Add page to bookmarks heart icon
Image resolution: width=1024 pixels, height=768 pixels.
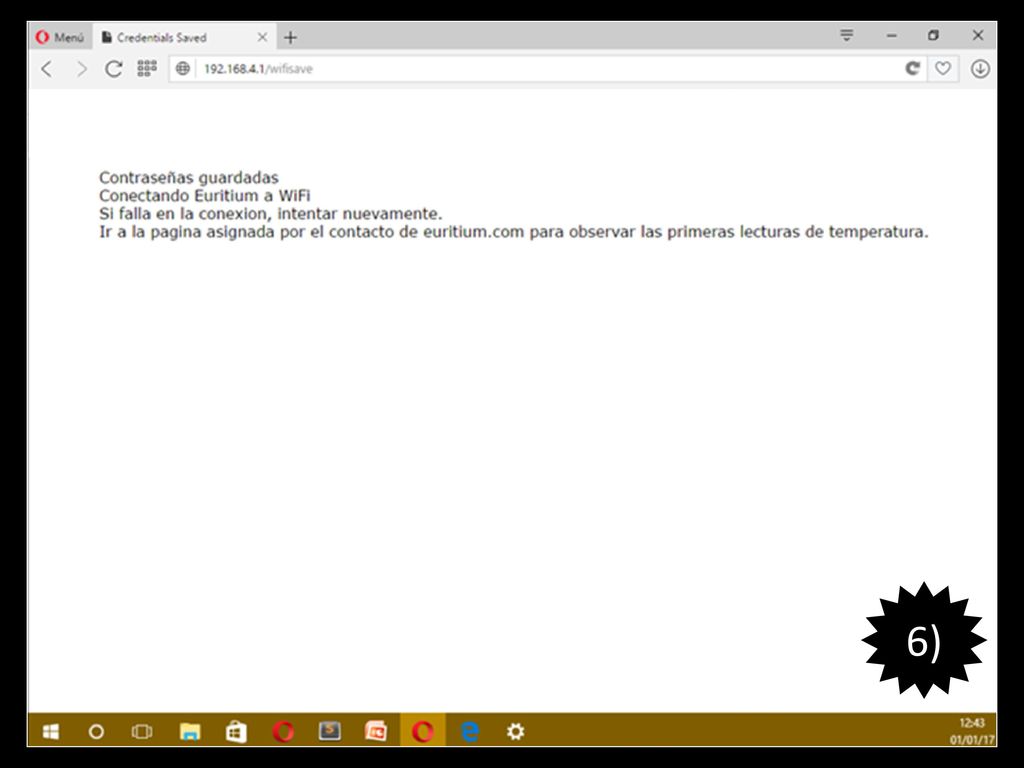pyautogui.click(x=942, y=68)
